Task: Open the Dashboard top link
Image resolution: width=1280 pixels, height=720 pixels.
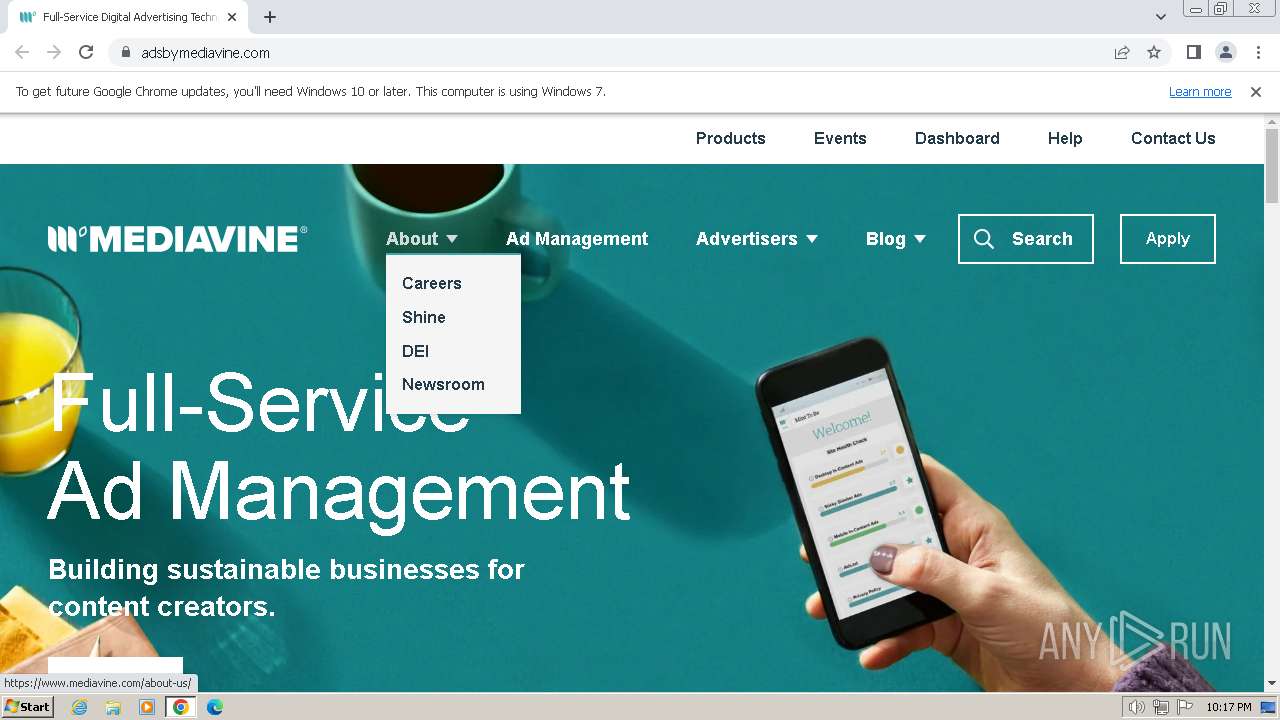Action: pos(957,138)
